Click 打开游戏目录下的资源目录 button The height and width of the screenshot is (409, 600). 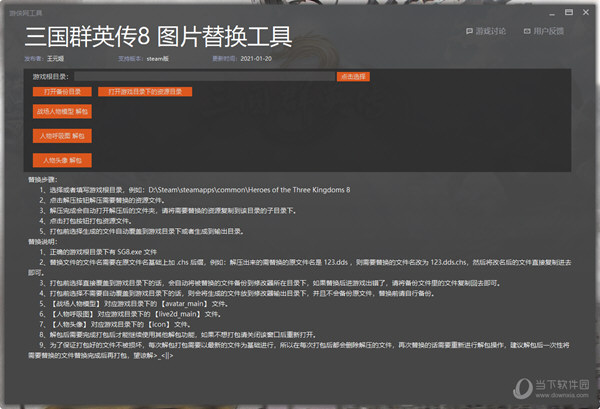[x=145, y=92]
